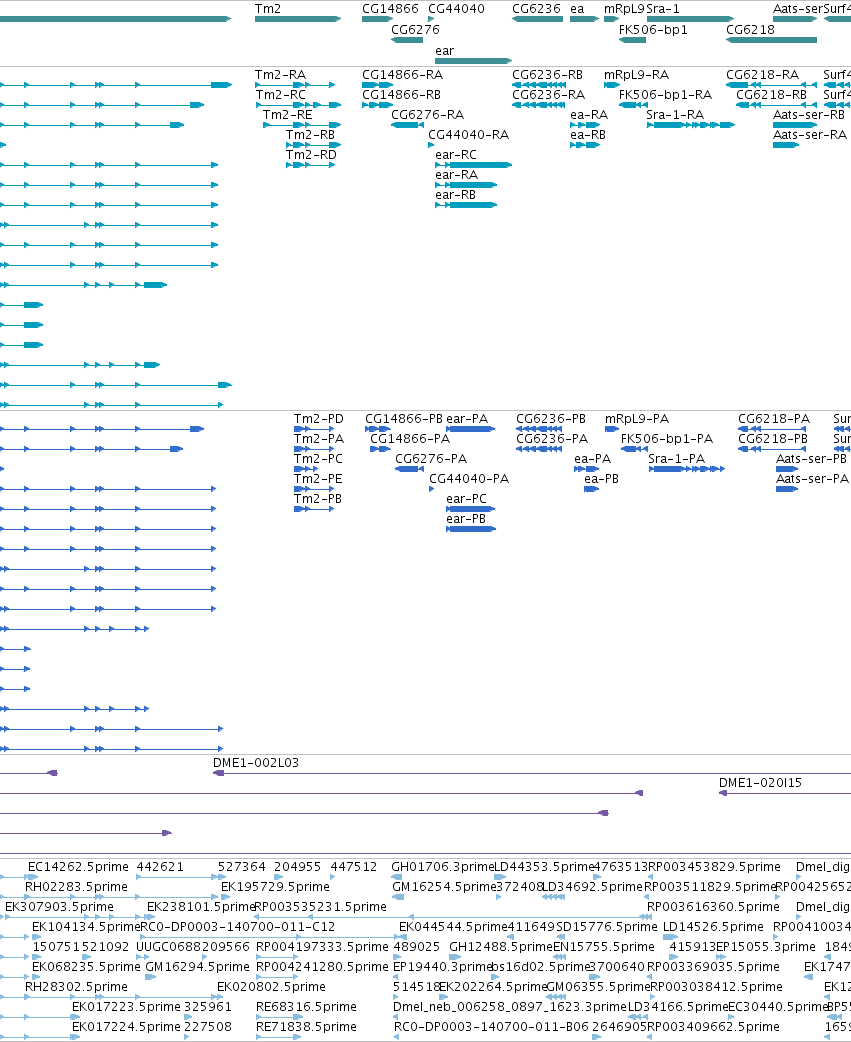Choose the CG6276-RA transcript
The height and width of the screenshot is (1042, 851).
pos(407,125)
